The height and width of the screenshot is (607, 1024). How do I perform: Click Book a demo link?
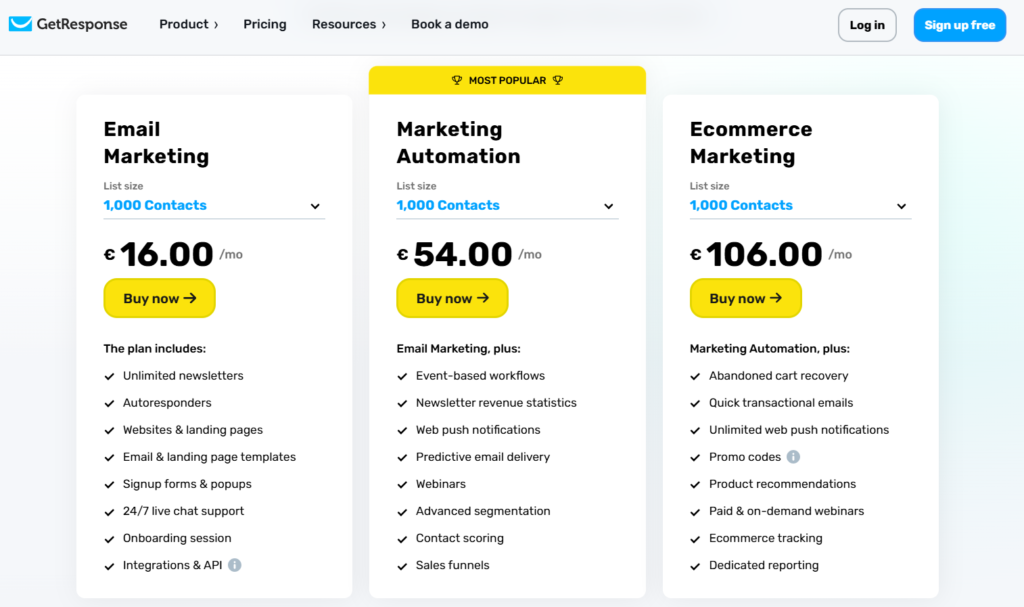pos(450,24)
